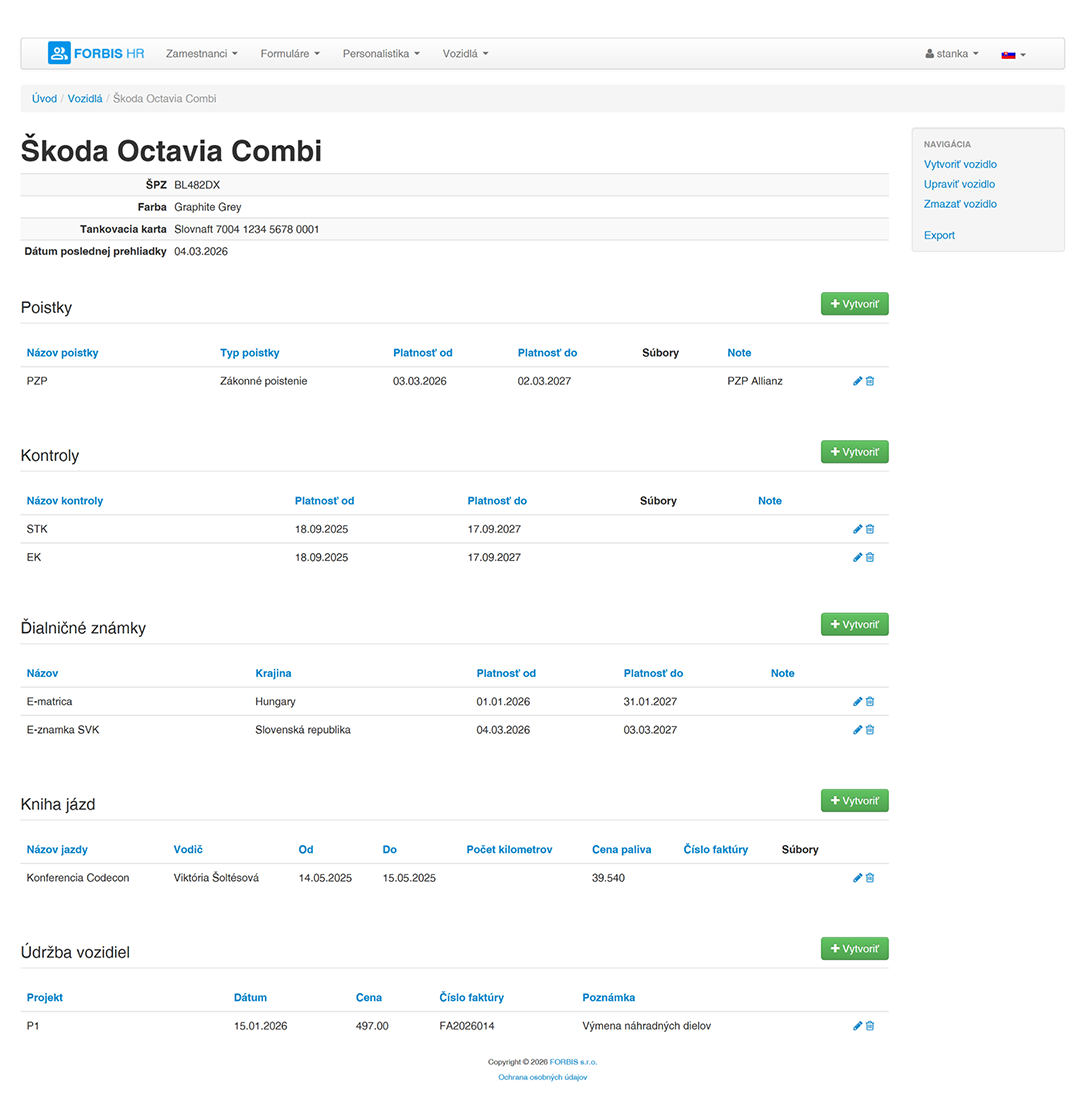This screenshot has height=1112, width=1080.
Task: Open the stanka user menu
Action: pos(952,54)
